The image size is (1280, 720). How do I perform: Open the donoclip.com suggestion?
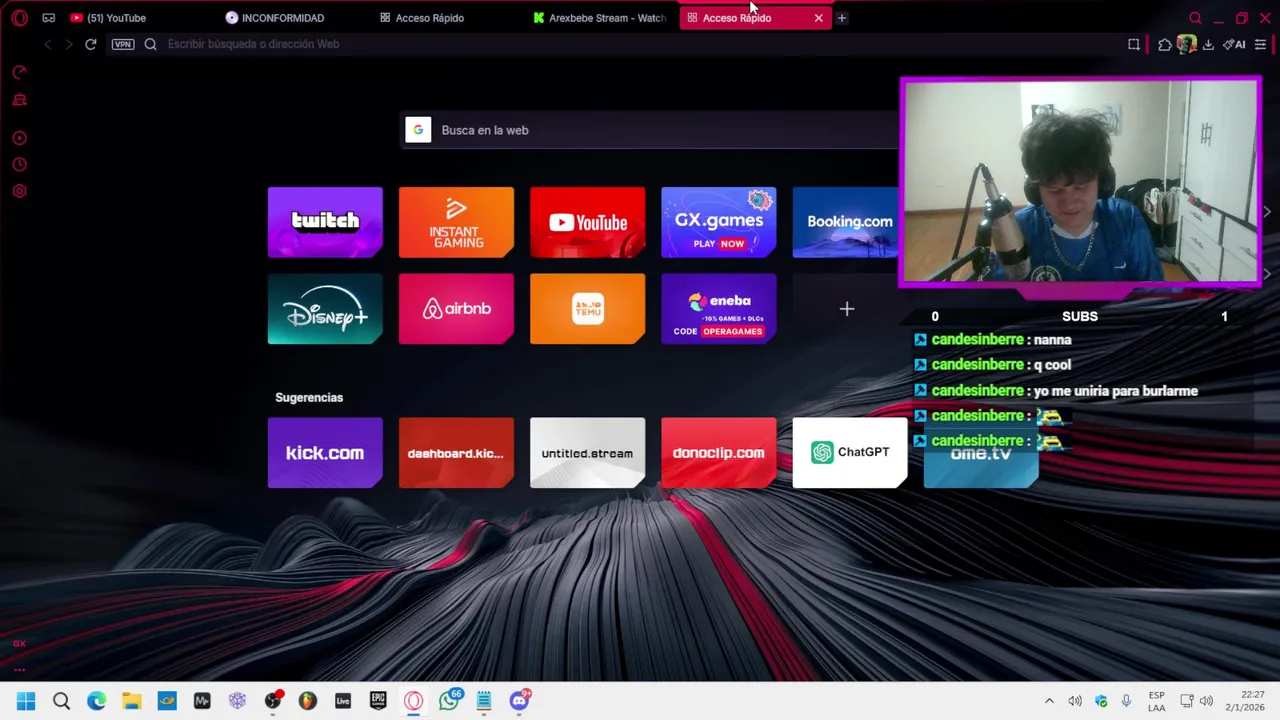(x=718, y=453)
